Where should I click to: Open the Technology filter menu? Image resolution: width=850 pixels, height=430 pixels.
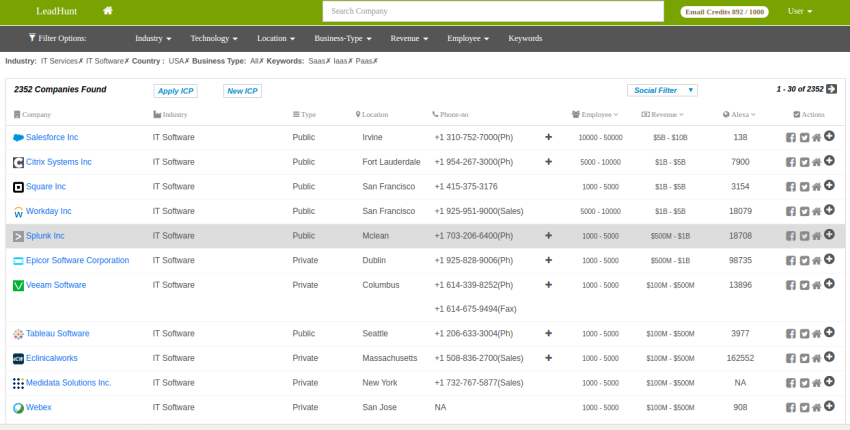click(214, 38)
